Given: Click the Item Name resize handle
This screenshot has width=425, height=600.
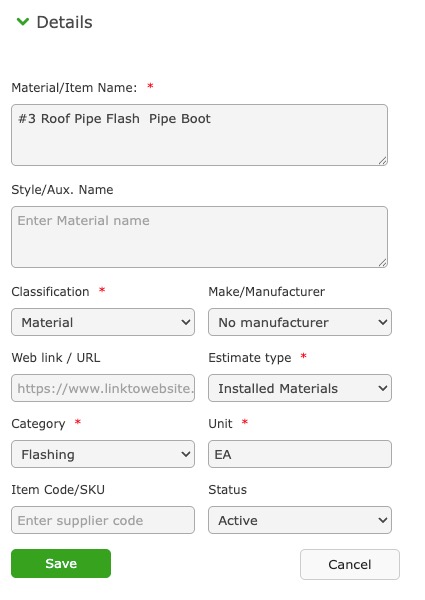Looking at the screenshot, I should pyautogui.click(x=383, y=161).
